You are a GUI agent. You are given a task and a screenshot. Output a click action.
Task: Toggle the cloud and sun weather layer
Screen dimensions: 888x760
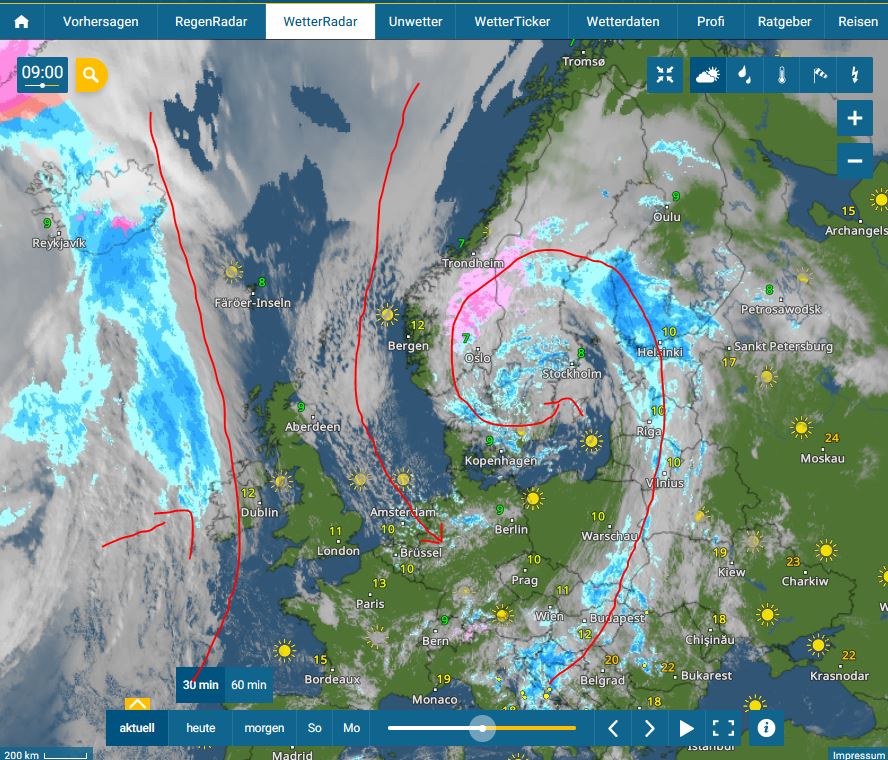pos(708,74)
